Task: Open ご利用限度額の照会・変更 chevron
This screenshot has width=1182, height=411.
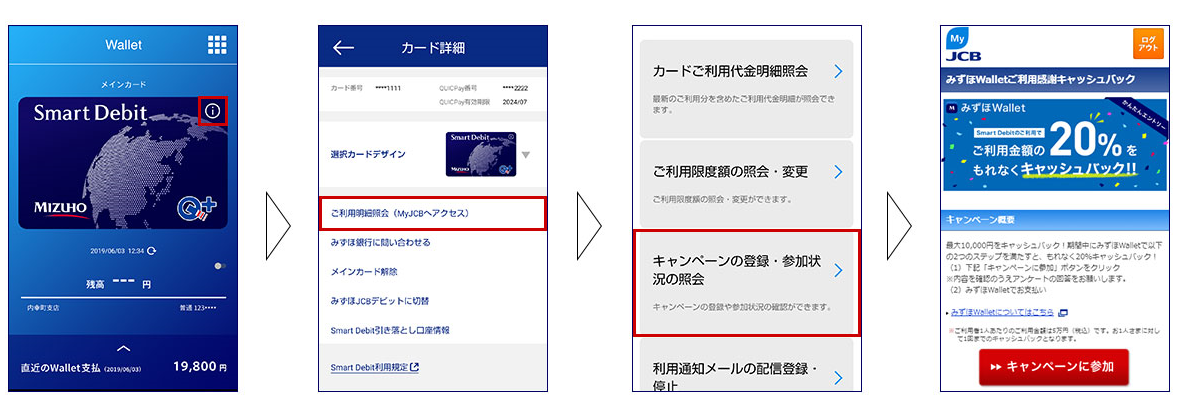Action: 838,172
